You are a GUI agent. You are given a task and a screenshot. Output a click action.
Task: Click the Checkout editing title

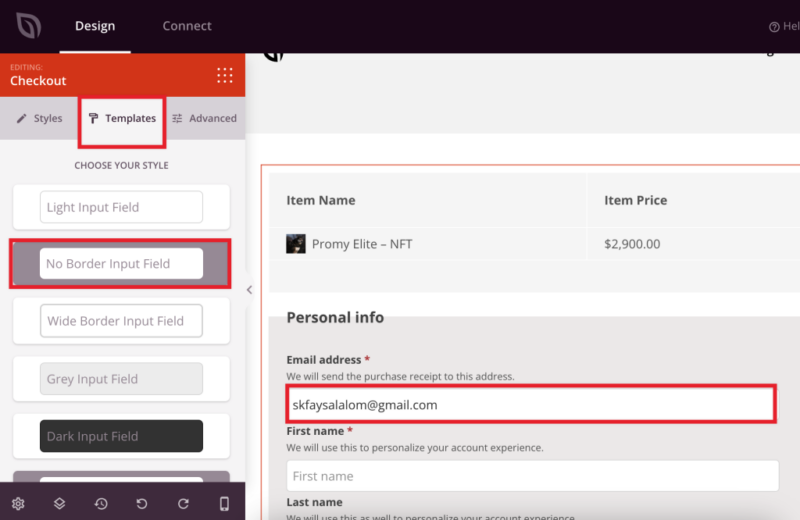click(x=38, y=81)
